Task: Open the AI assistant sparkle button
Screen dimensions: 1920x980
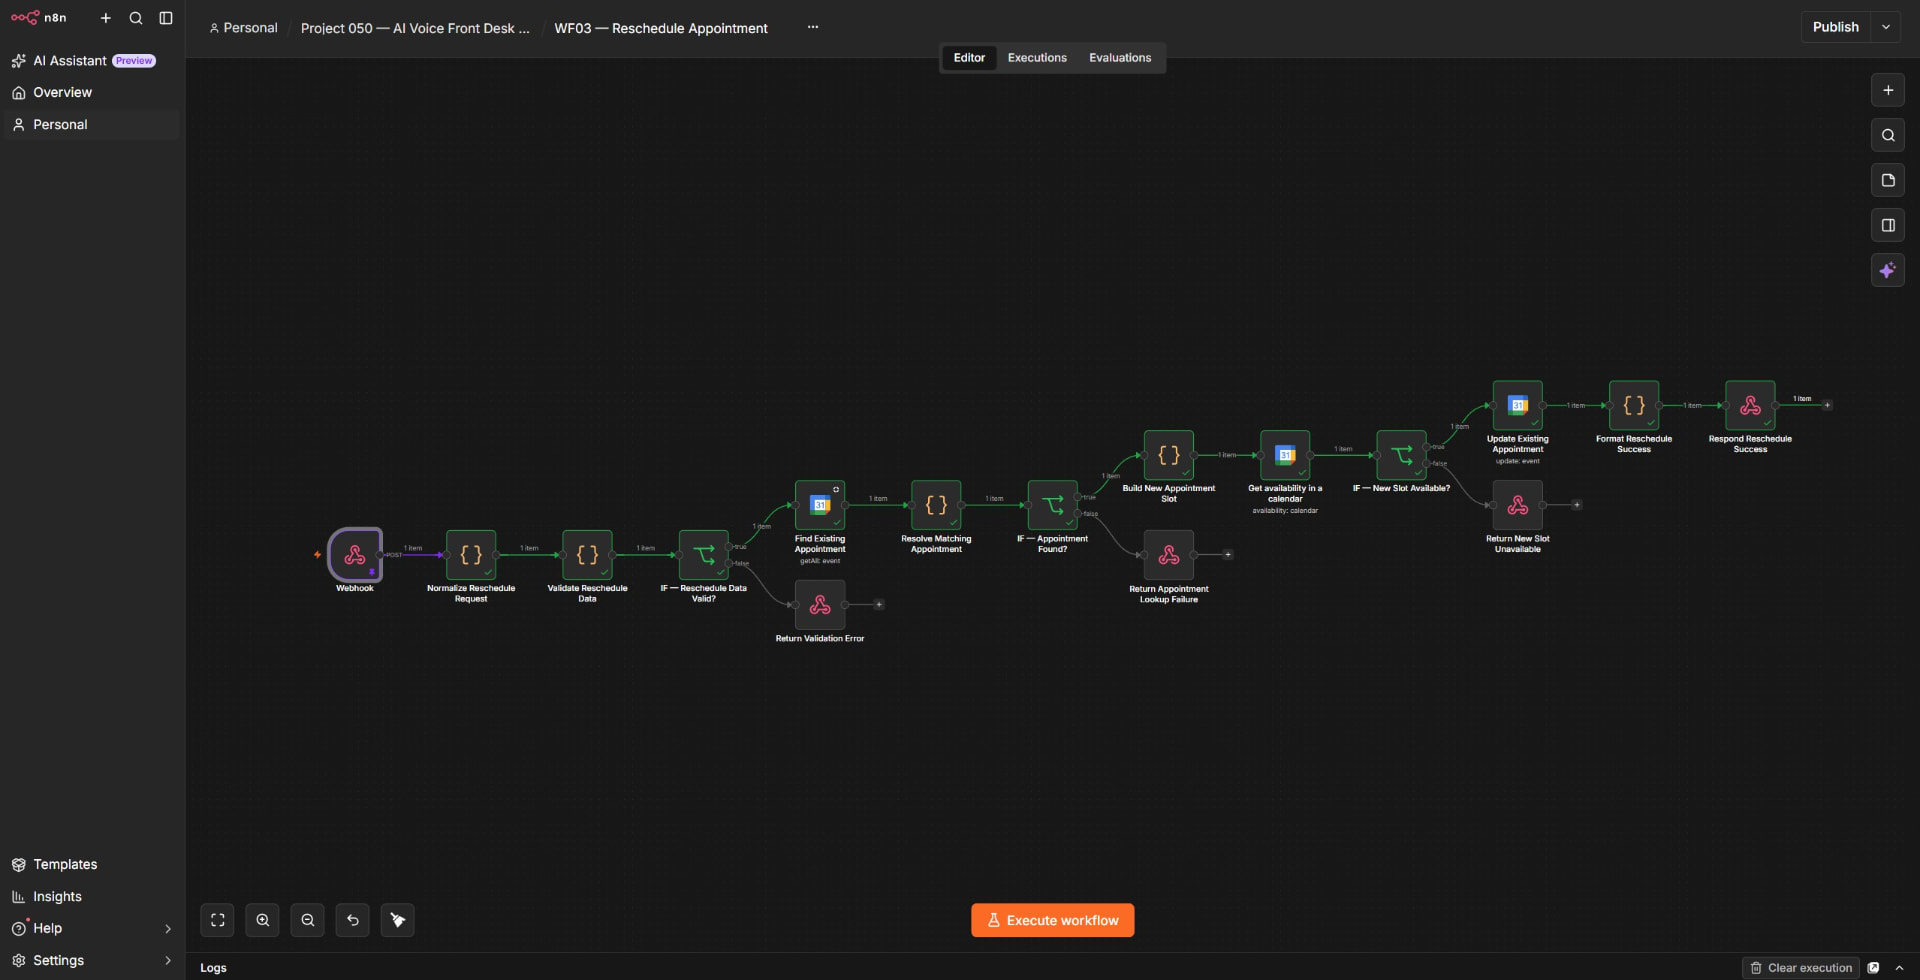Action: [x=1888, y=270]
